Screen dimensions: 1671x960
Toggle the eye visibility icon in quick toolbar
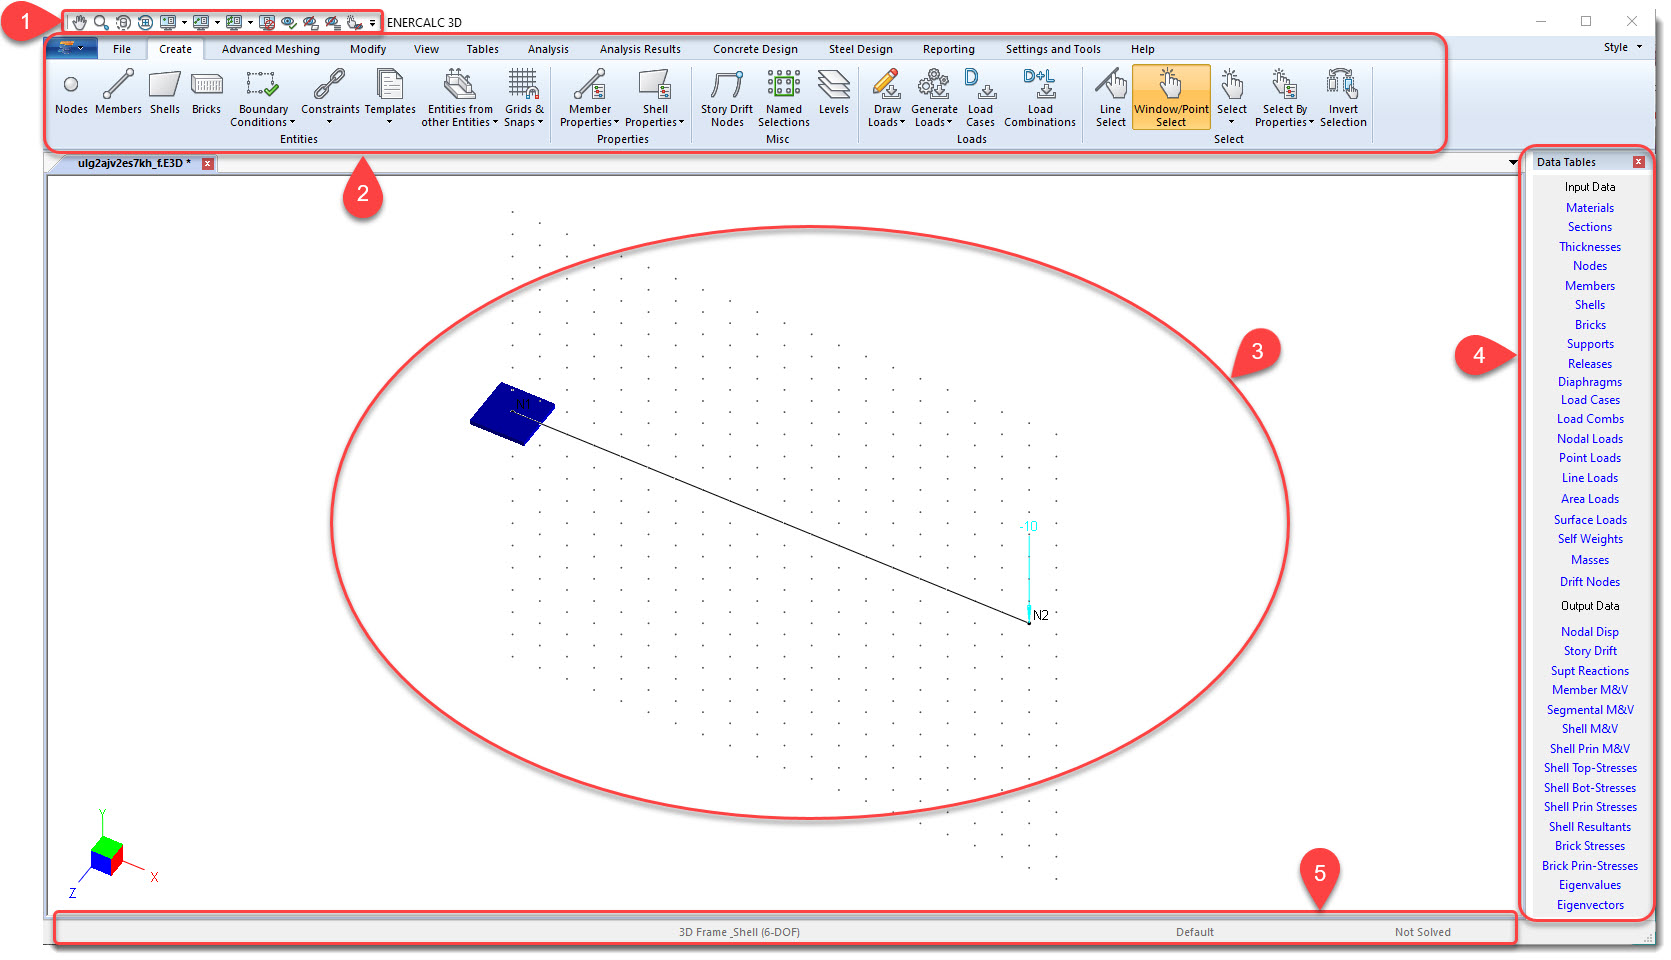288,22
